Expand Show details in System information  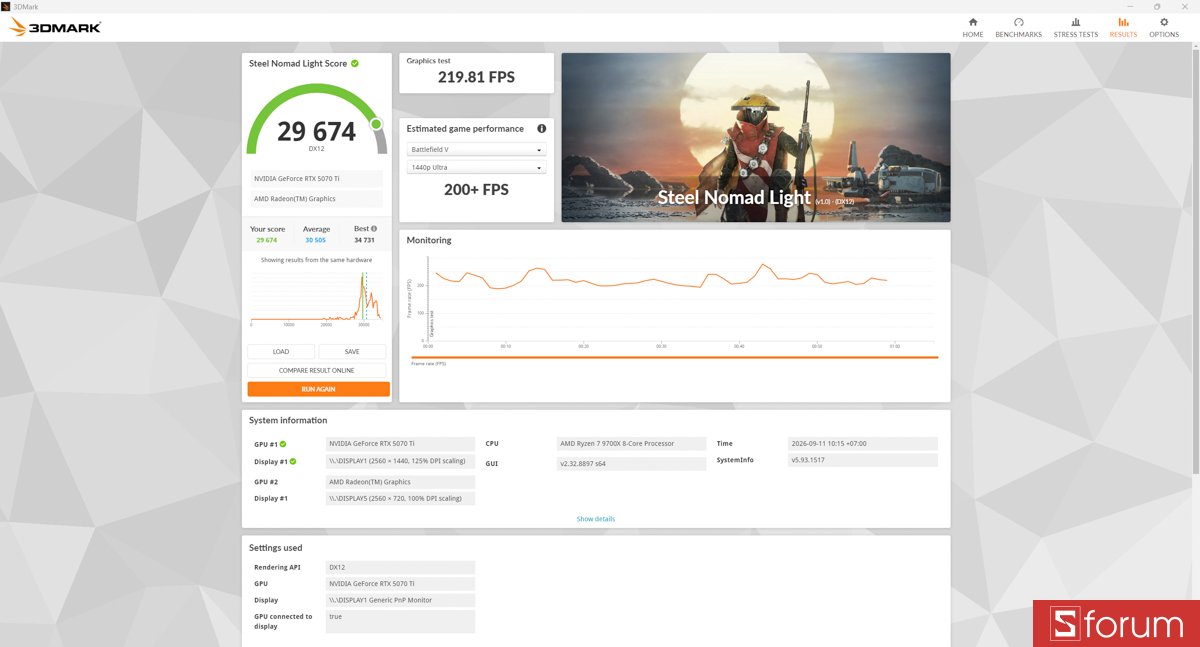[x=596, y=519]
